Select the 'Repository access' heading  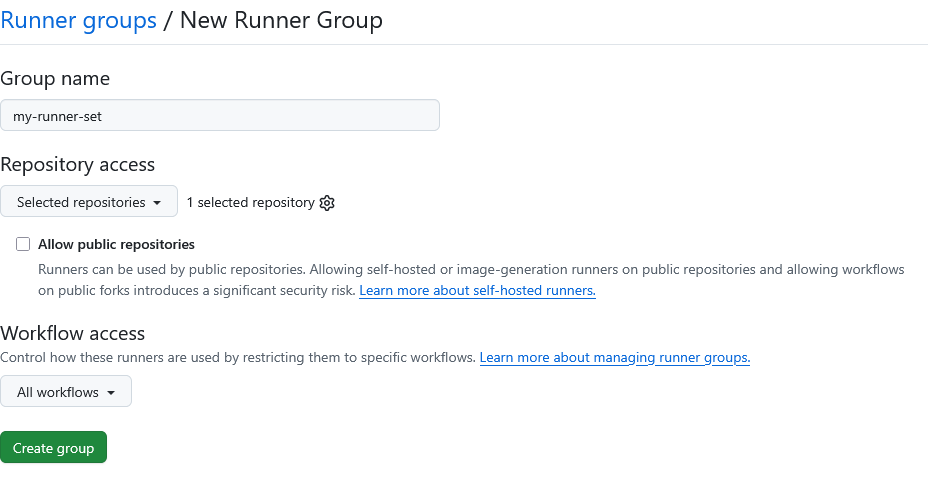tap(78, 164)
